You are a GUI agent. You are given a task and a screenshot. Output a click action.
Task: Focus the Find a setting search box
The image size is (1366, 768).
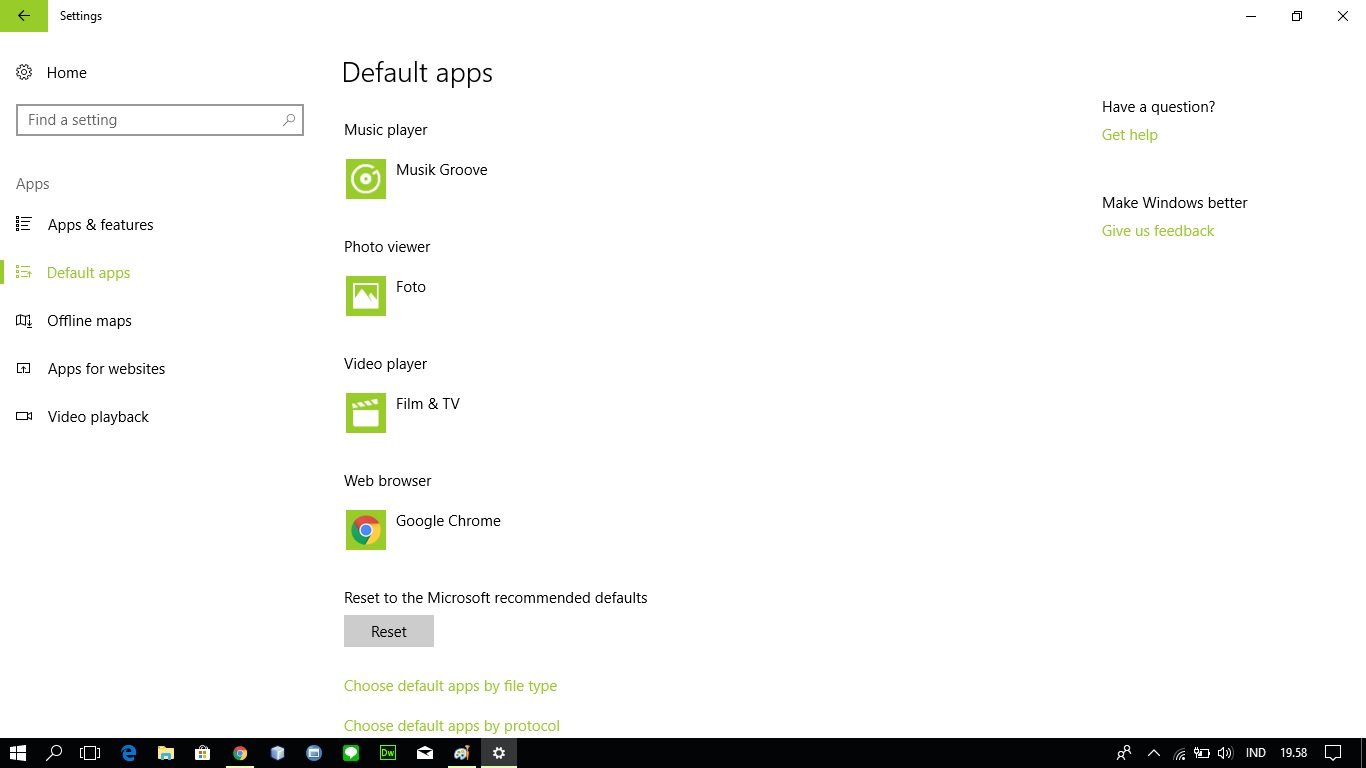point(160,120)
